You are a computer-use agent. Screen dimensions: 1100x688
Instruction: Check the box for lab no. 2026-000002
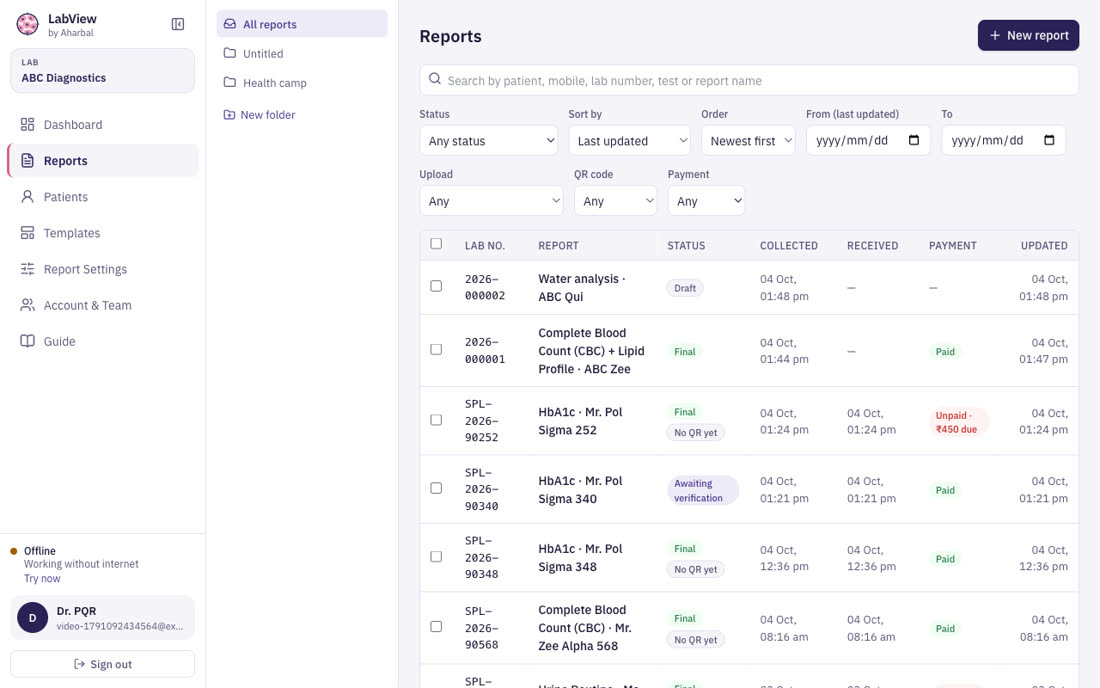(x=436, y=286)
